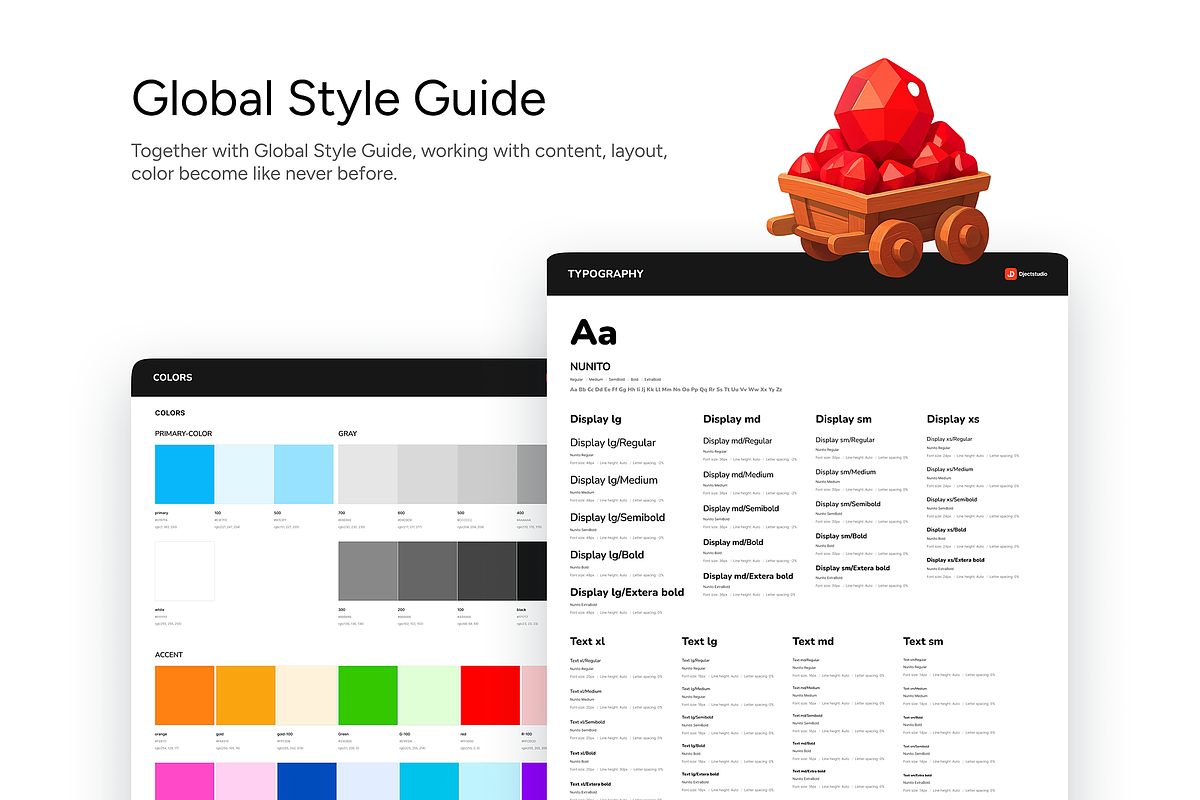Pick the gray 500 swatch
Image resolution: width=1200 pixels, height=800 pixels.
(487, 474)
